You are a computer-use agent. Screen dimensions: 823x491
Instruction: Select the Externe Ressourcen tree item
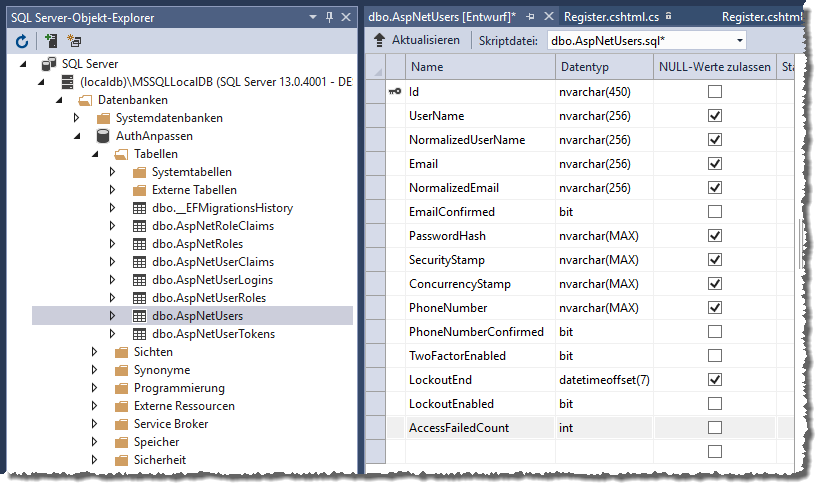pos(184,406)
